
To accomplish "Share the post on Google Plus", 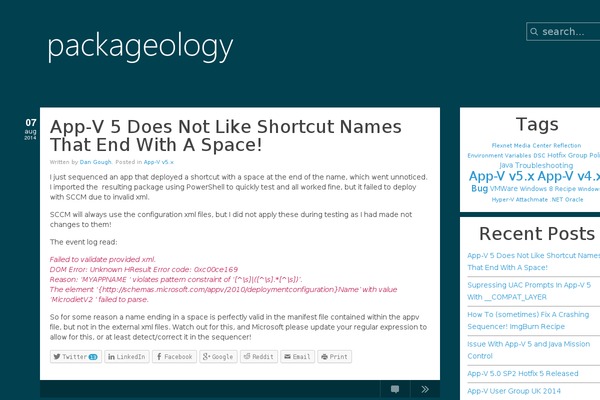I will [218, 356].
